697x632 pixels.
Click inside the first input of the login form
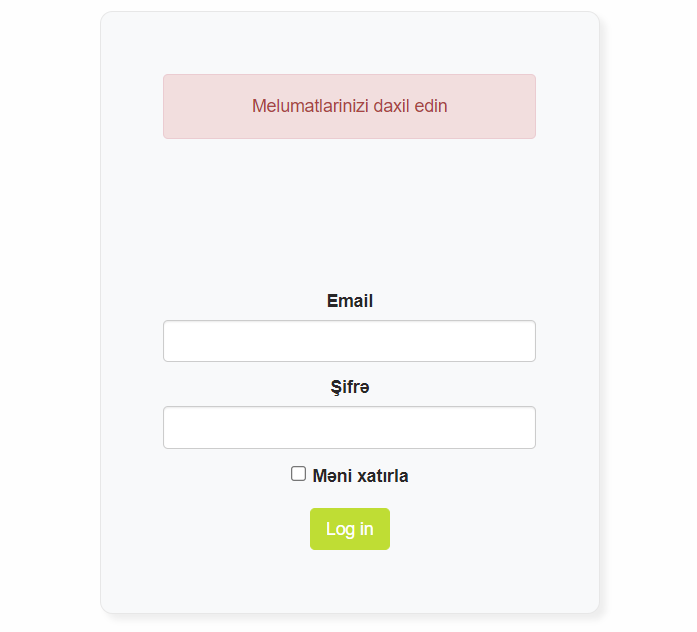tap(349, 341)
